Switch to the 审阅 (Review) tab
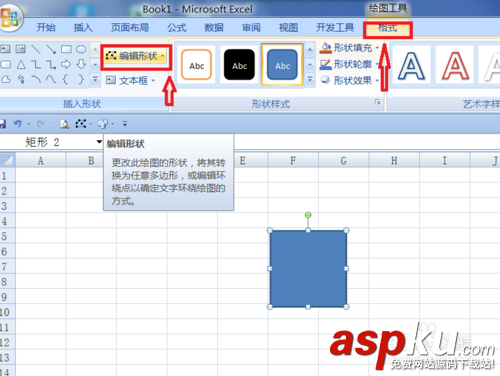Image resolution: width=500 pixels, height=376 pixels. pyautogui.click(x=251, y=27)
